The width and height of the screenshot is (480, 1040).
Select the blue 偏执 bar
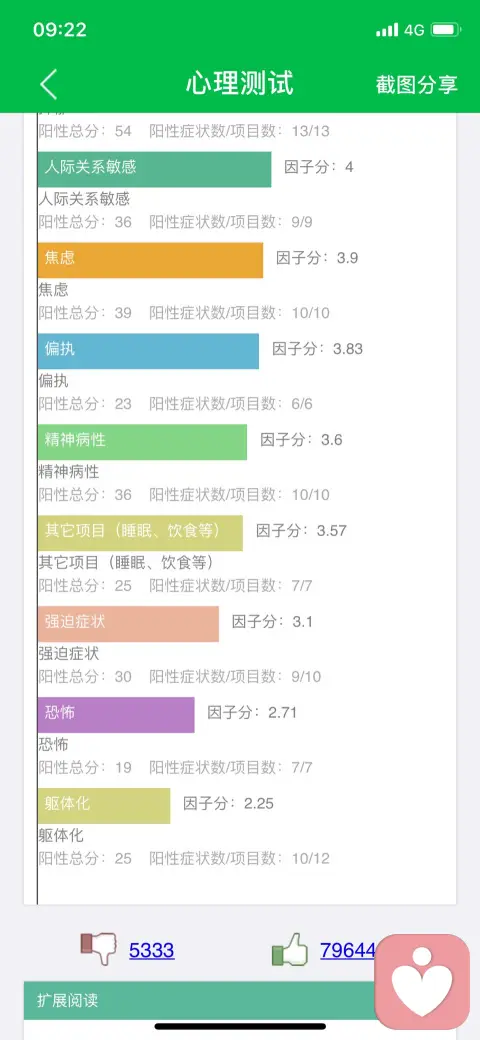pyautogui.click(x=149, y=351)
